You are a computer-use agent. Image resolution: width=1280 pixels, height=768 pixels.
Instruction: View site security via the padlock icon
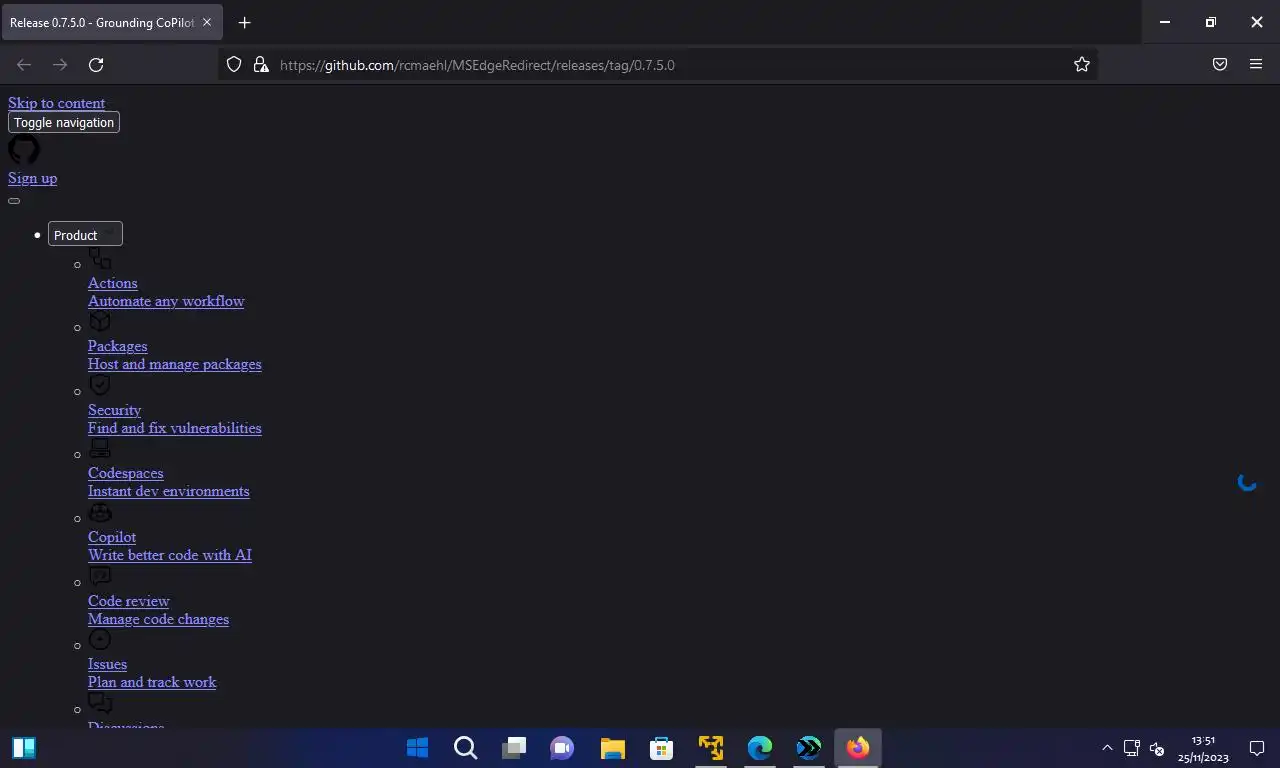pos(261,64)
